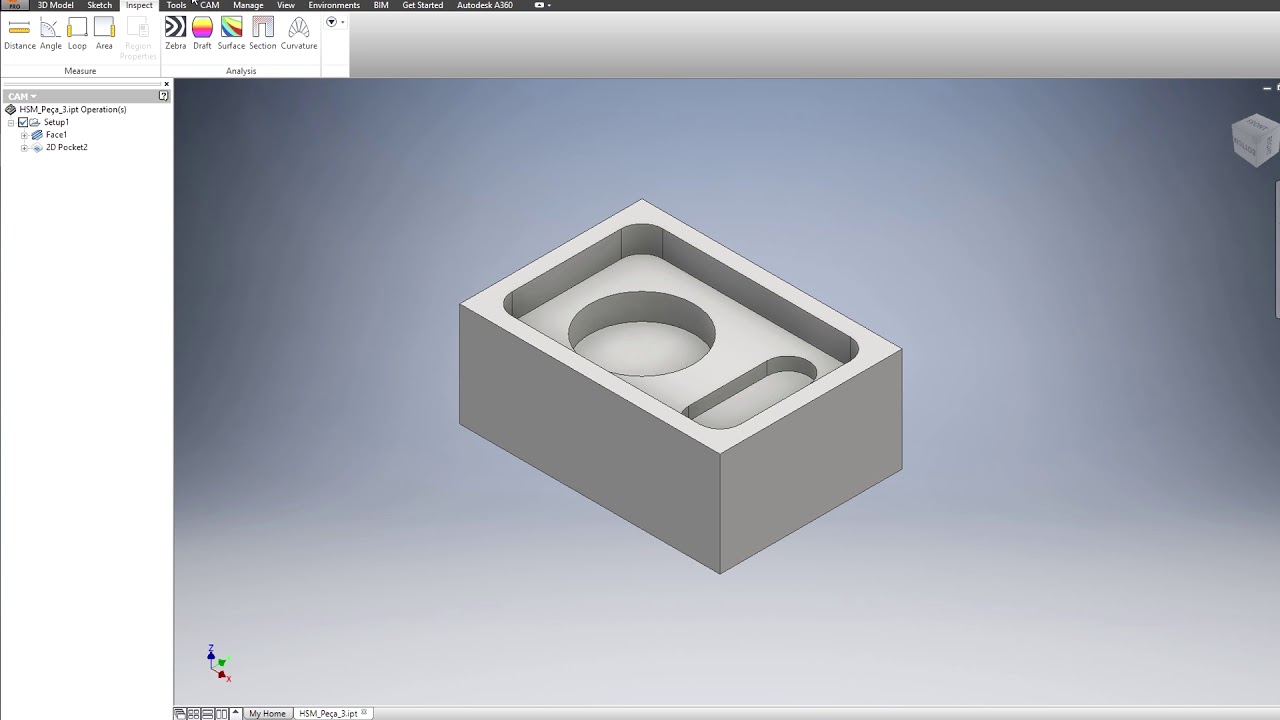Expand the document tabs up arrow
The width and height of the screenshot is (1280, 720).
(x=236, y=714)
